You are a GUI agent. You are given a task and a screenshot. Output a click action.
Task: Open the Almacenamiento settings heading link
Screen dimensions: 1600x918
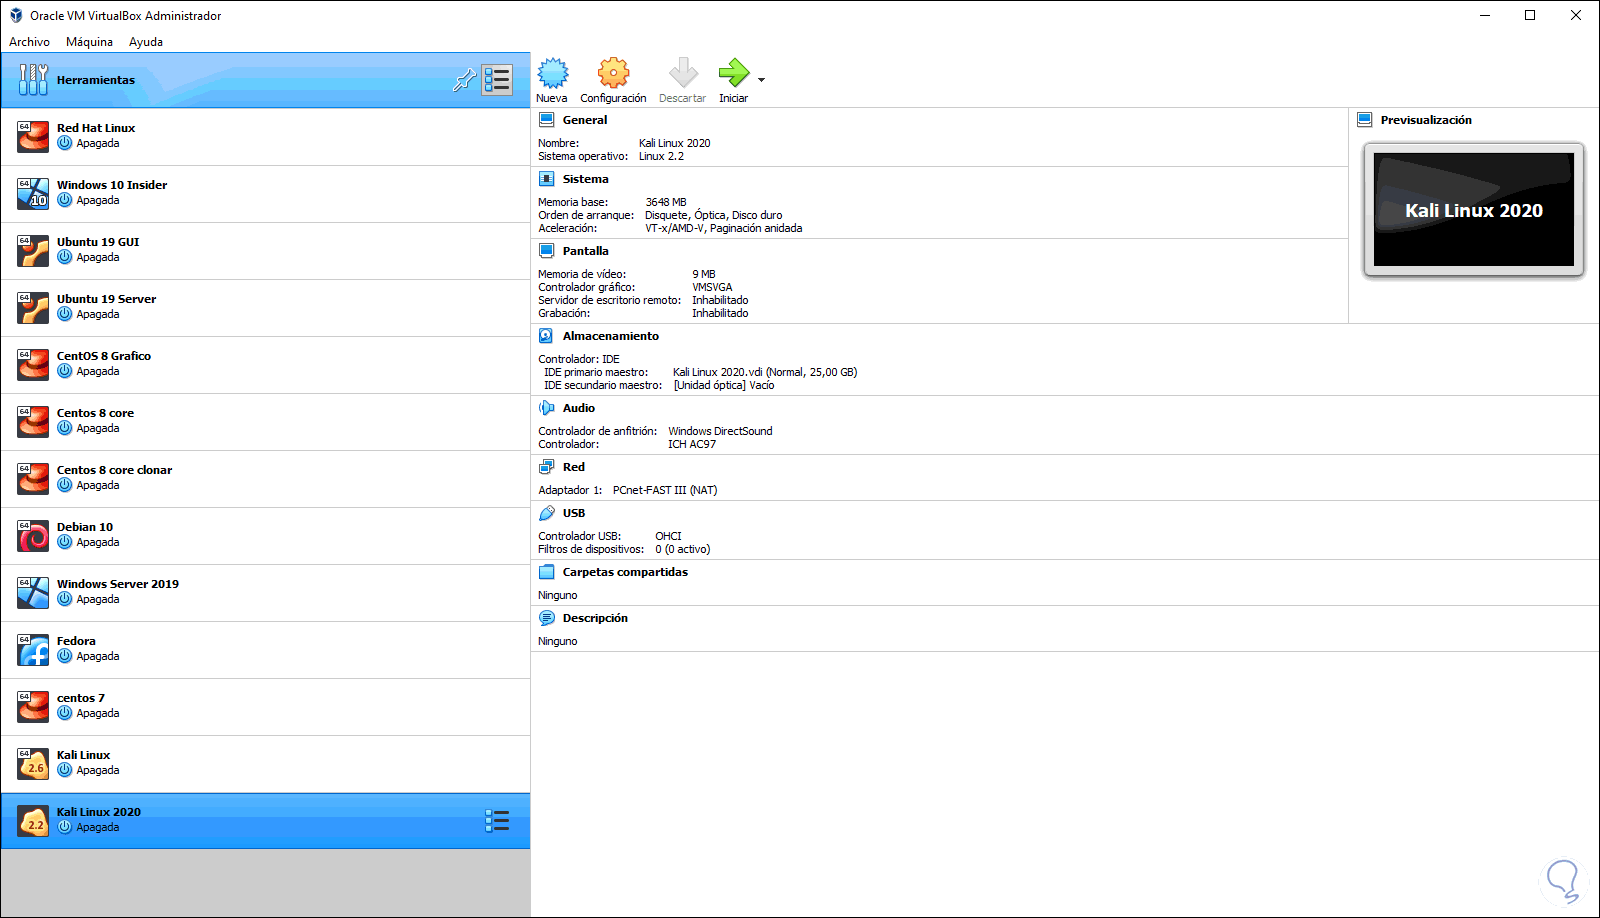tap(610, 336)
